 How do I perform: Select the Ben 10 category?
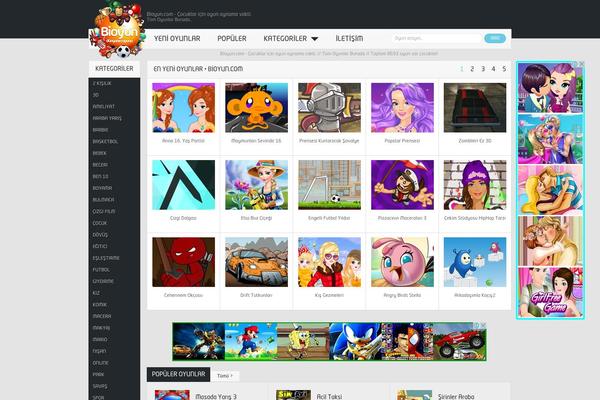tap(100, 176)
